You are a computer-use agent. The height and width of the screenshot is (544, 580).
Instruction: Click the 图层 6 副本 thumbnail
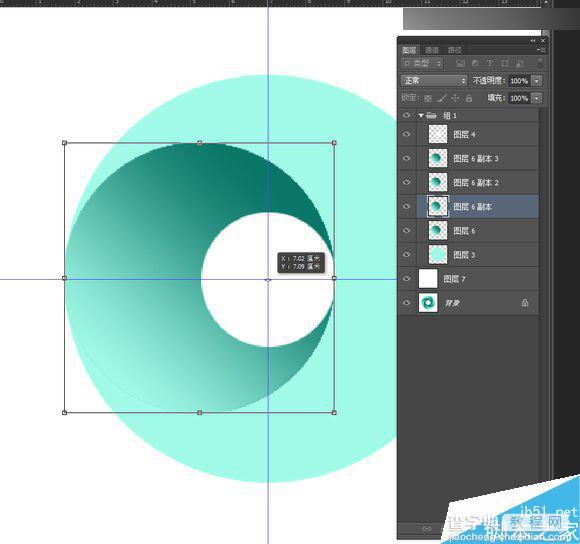(438, 206)
